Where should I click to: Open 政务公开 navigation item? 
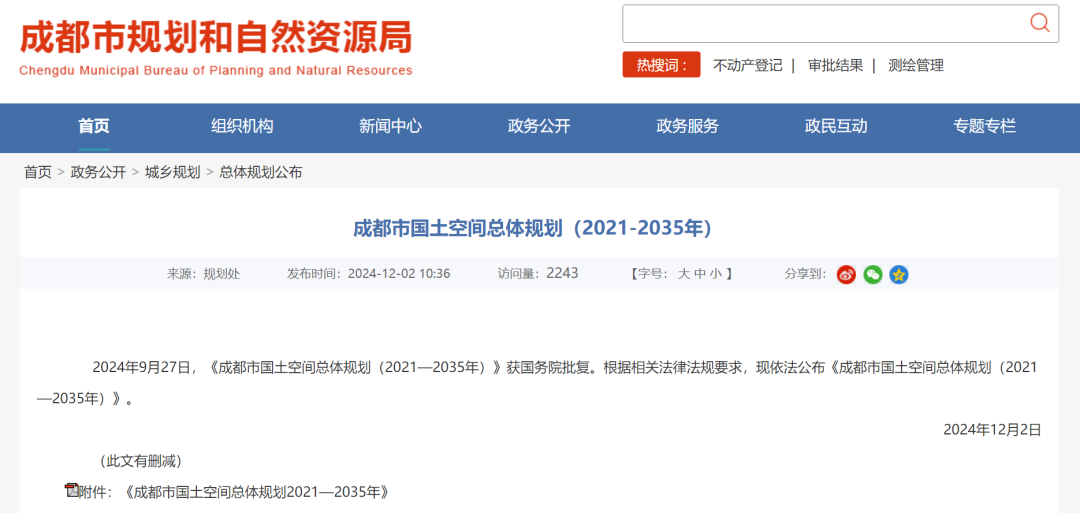click(x=539, y=127)
